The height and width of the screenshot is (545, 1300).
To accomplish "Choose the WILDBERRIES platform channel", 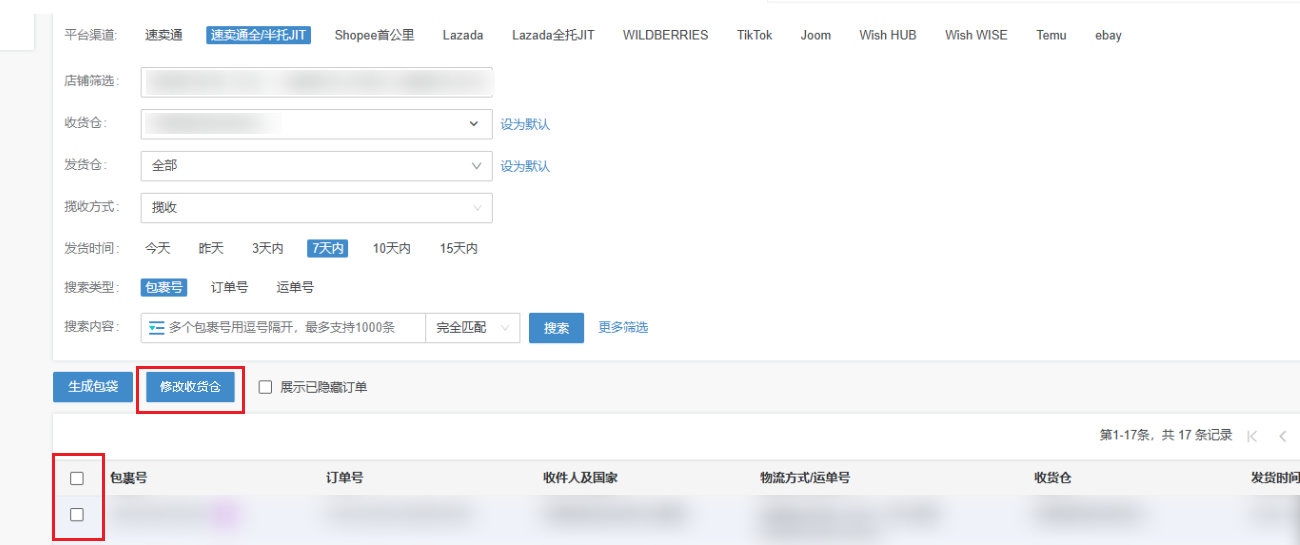I will pyautogui.click(x=665, y=35).
